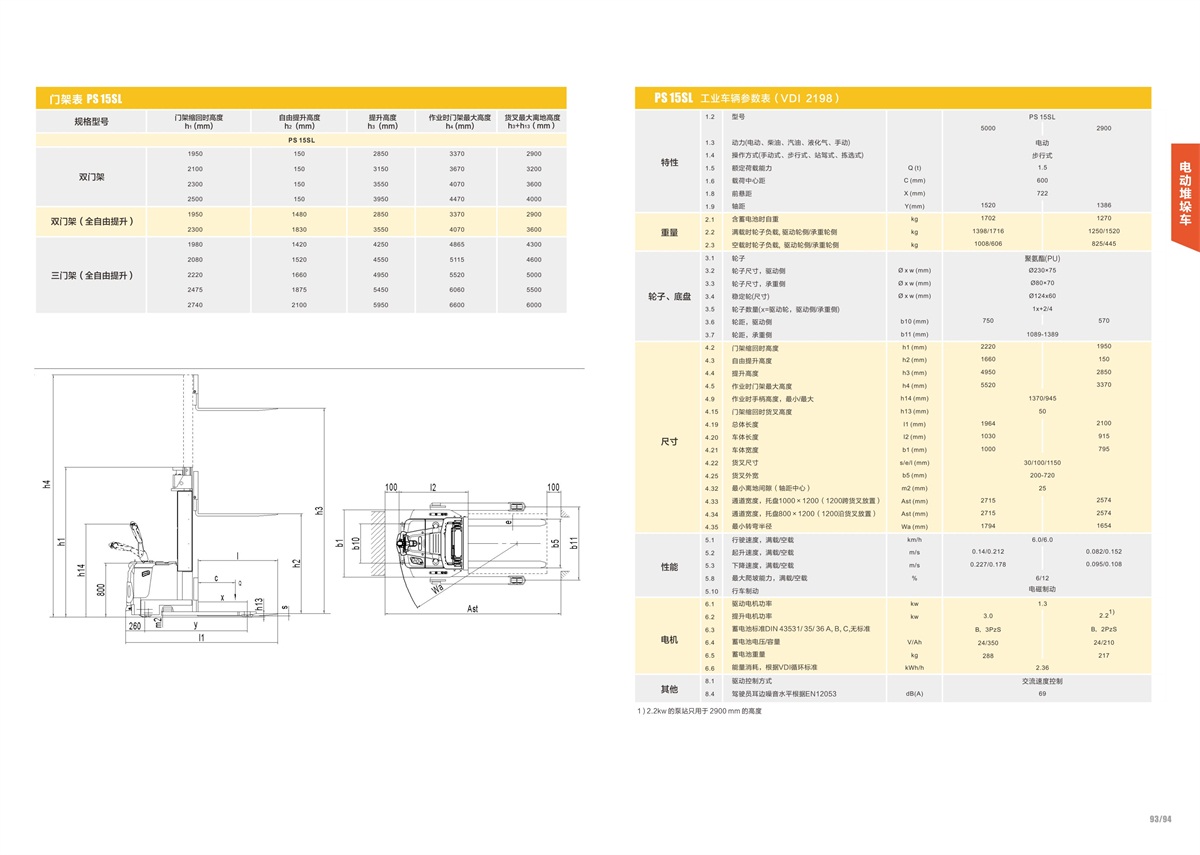
Task: Click the '门架表 PS 15SL' table header
Action: [x=301, y=98]
